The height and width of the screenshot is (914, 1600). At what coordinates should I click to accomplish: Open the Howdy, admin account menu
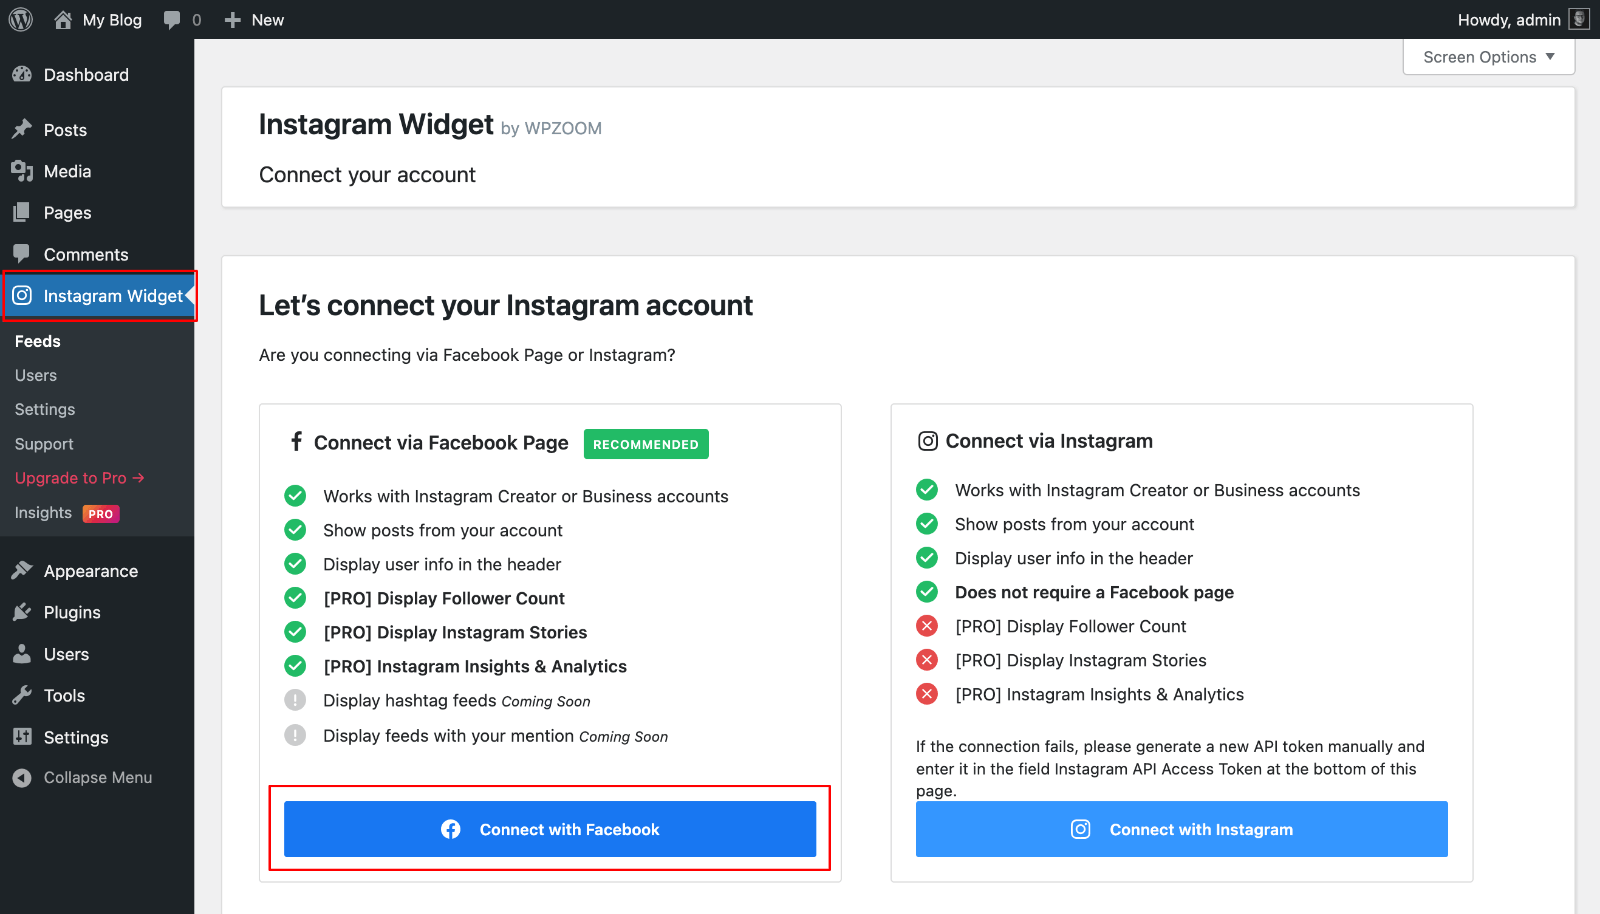[x=1522, y=20]
